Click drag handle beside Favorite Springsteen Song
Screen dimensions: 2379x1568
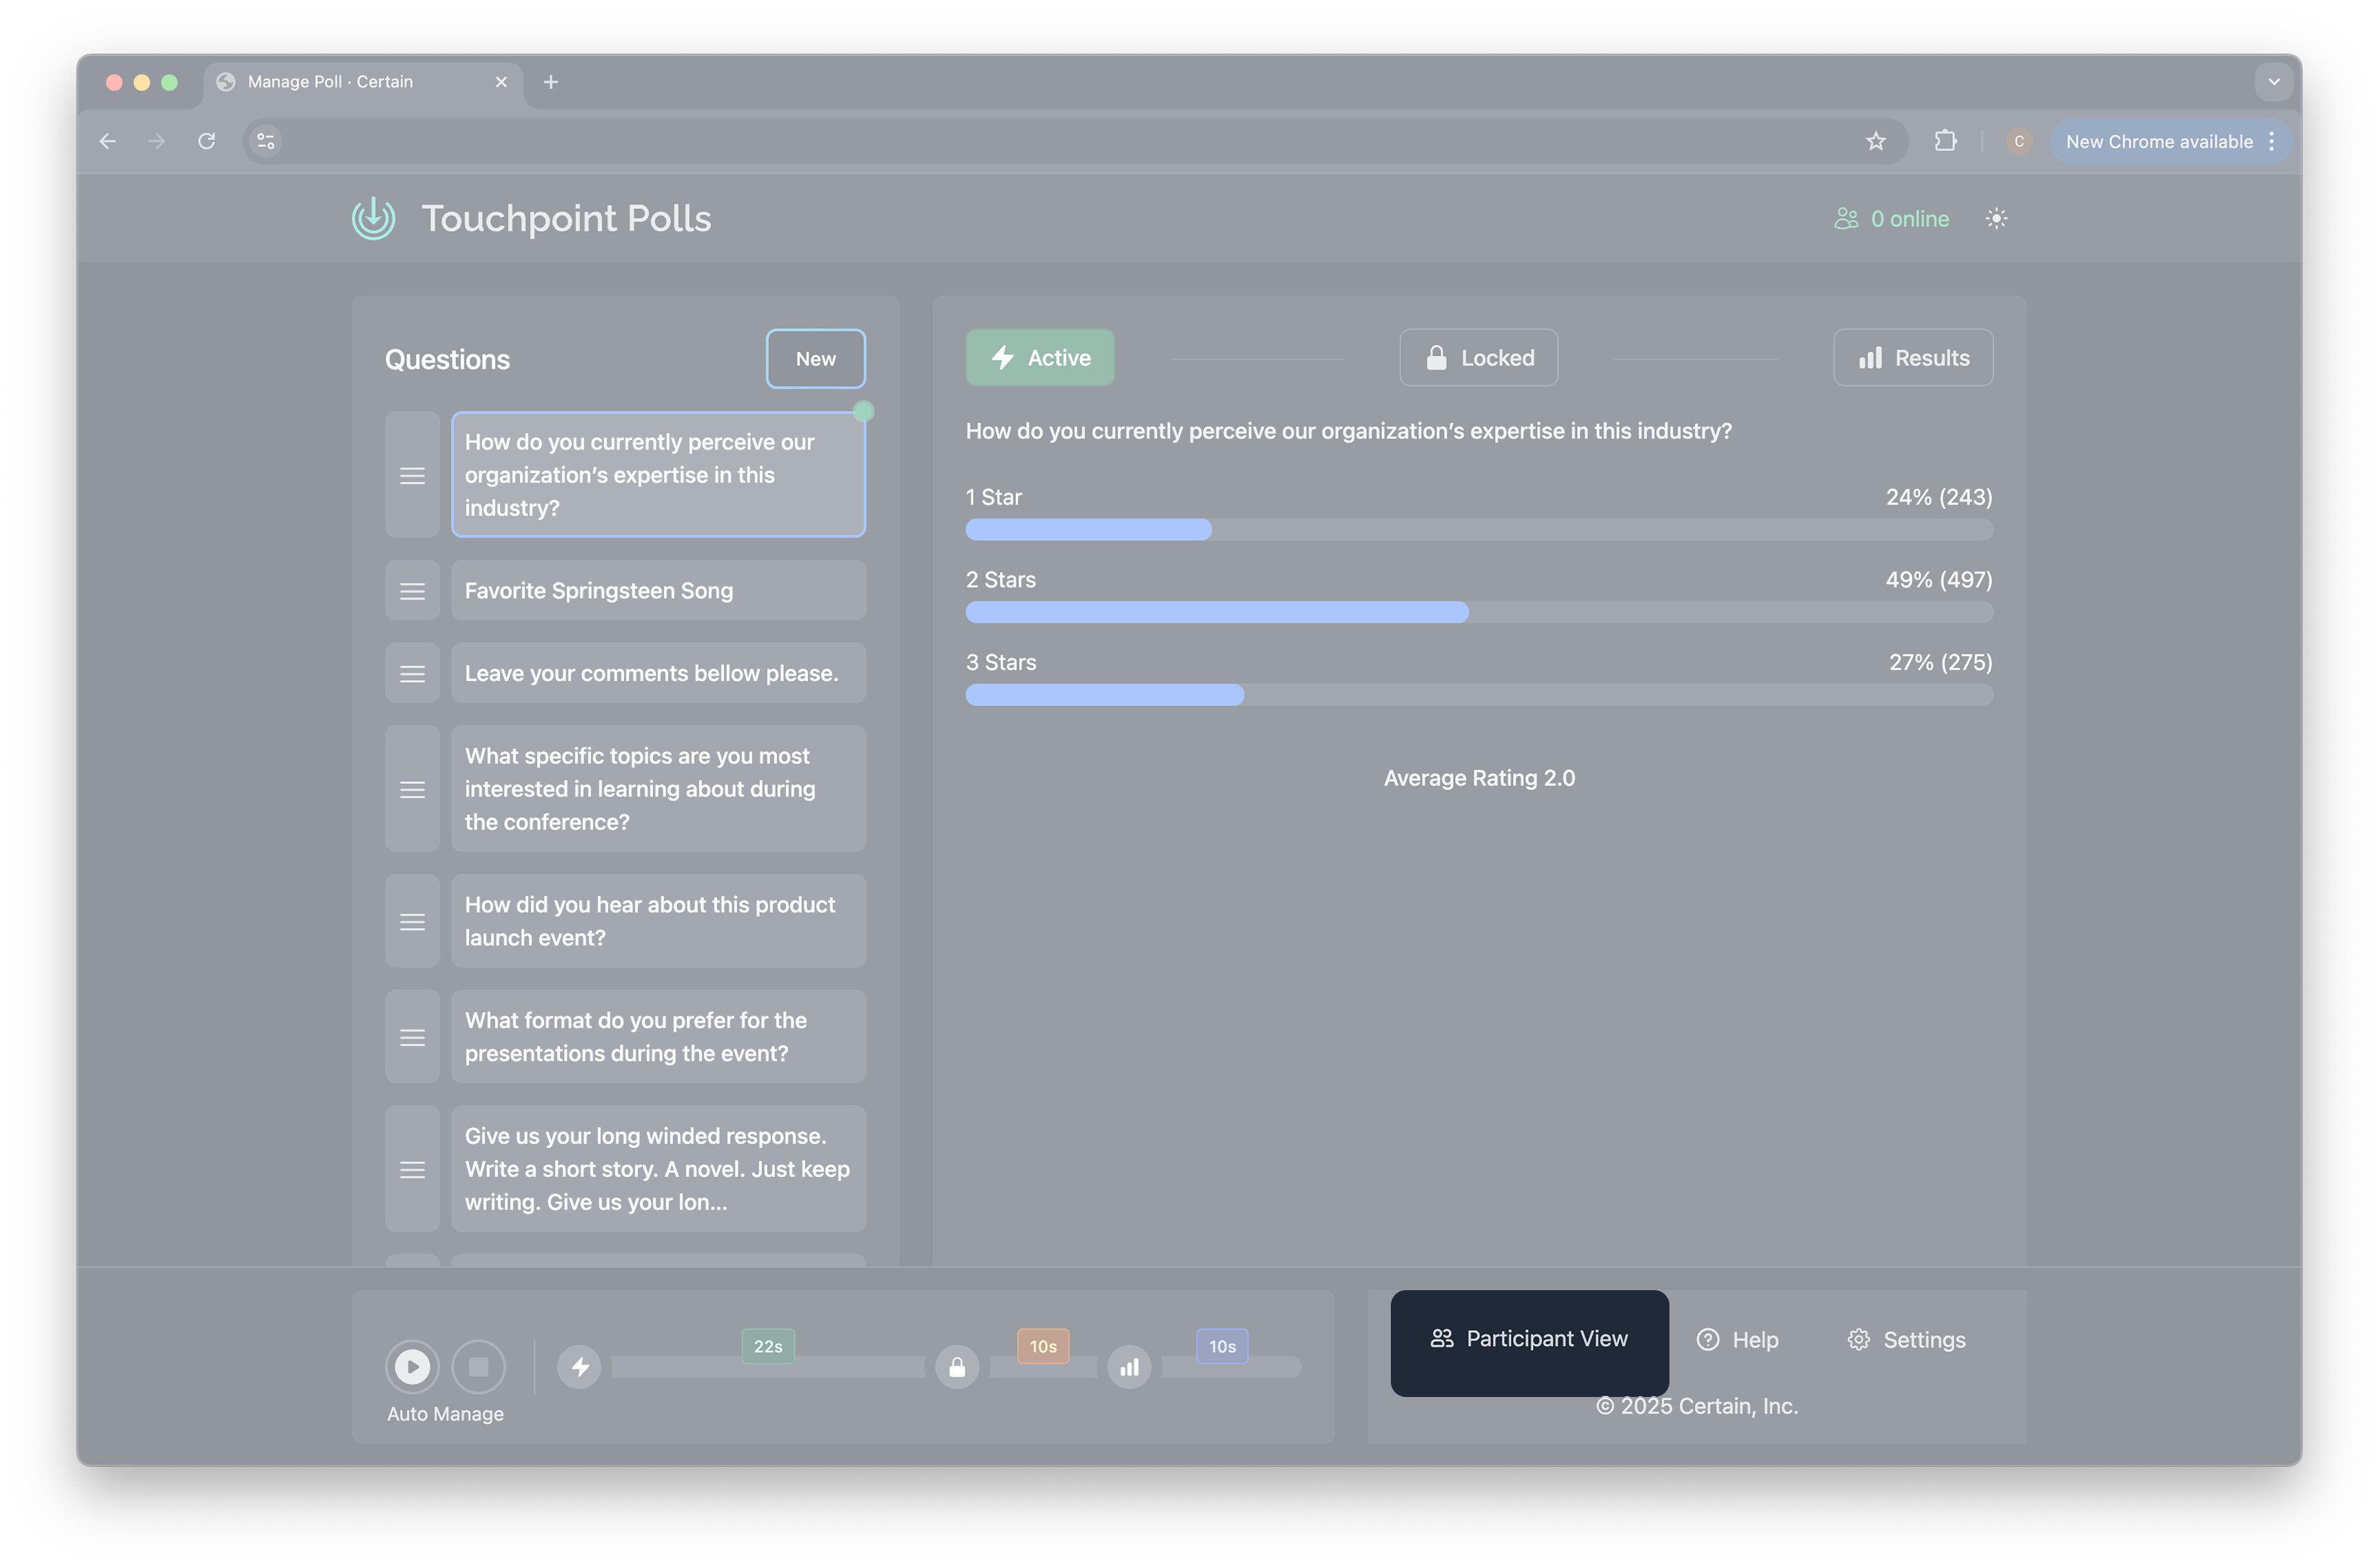412,592
